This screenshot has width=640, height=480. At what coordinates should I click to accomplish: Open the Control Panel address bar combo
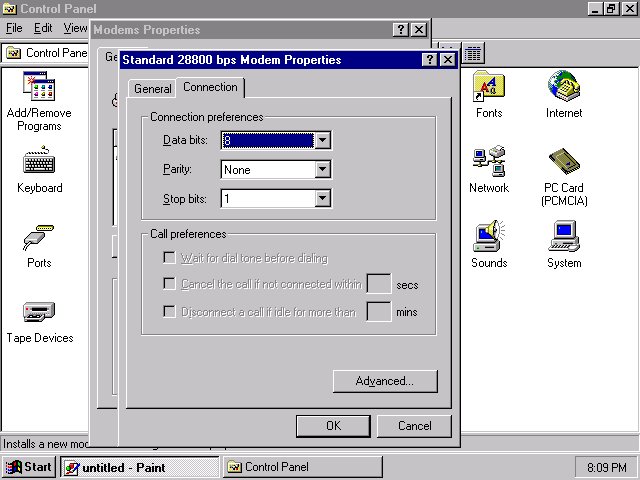pyautogui.click(x=46, y=53)
